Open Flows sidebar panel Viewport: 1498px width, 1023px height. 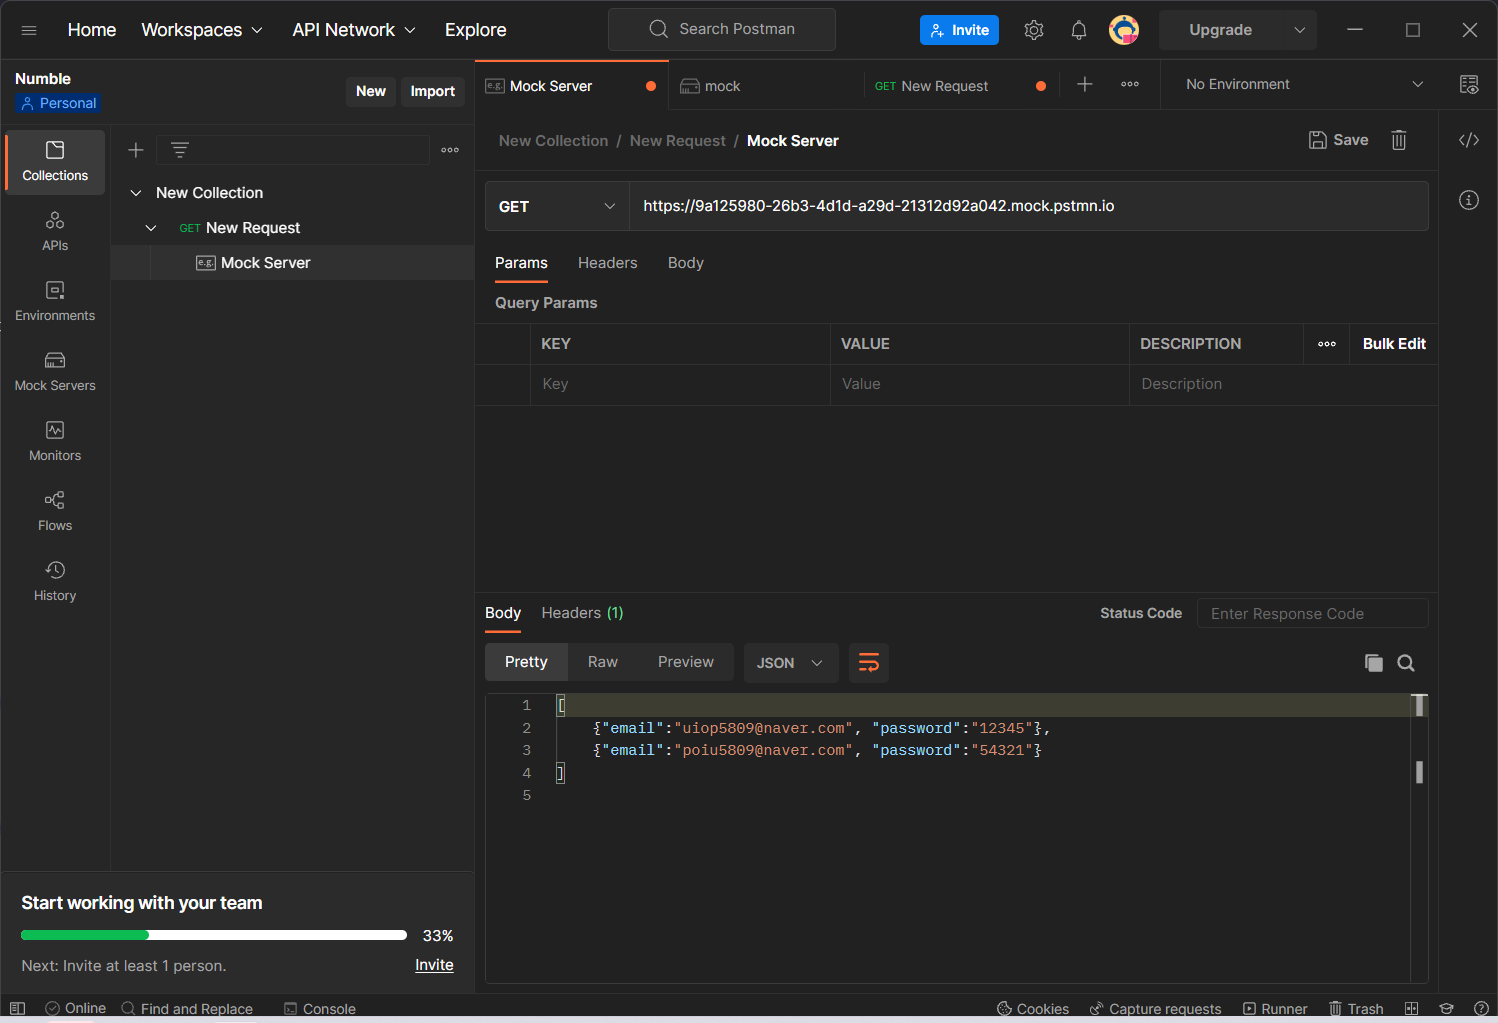click(55, 511)
